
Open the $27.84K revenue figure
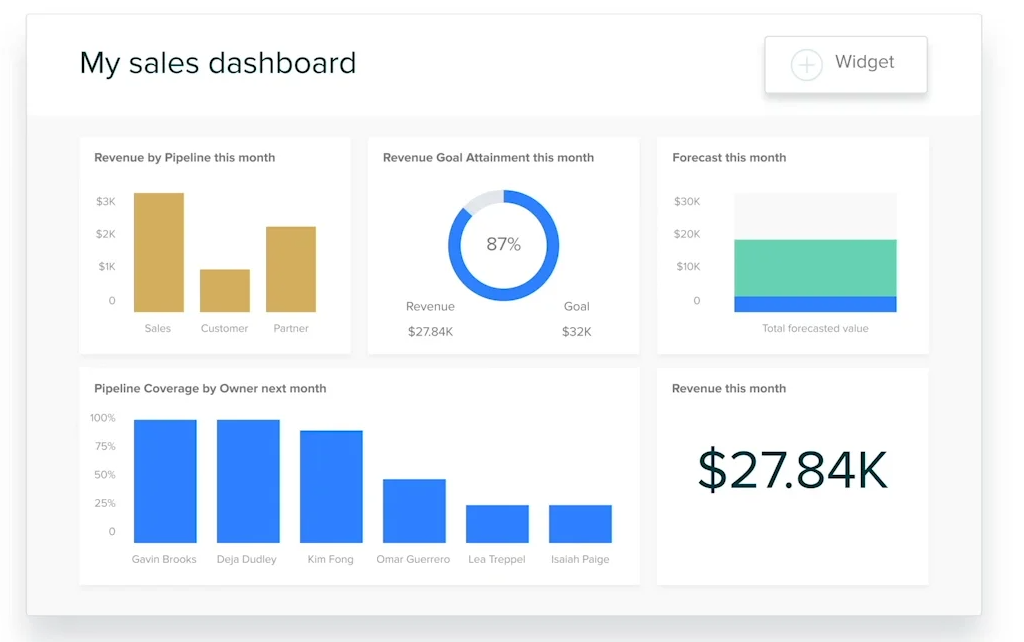792,471
